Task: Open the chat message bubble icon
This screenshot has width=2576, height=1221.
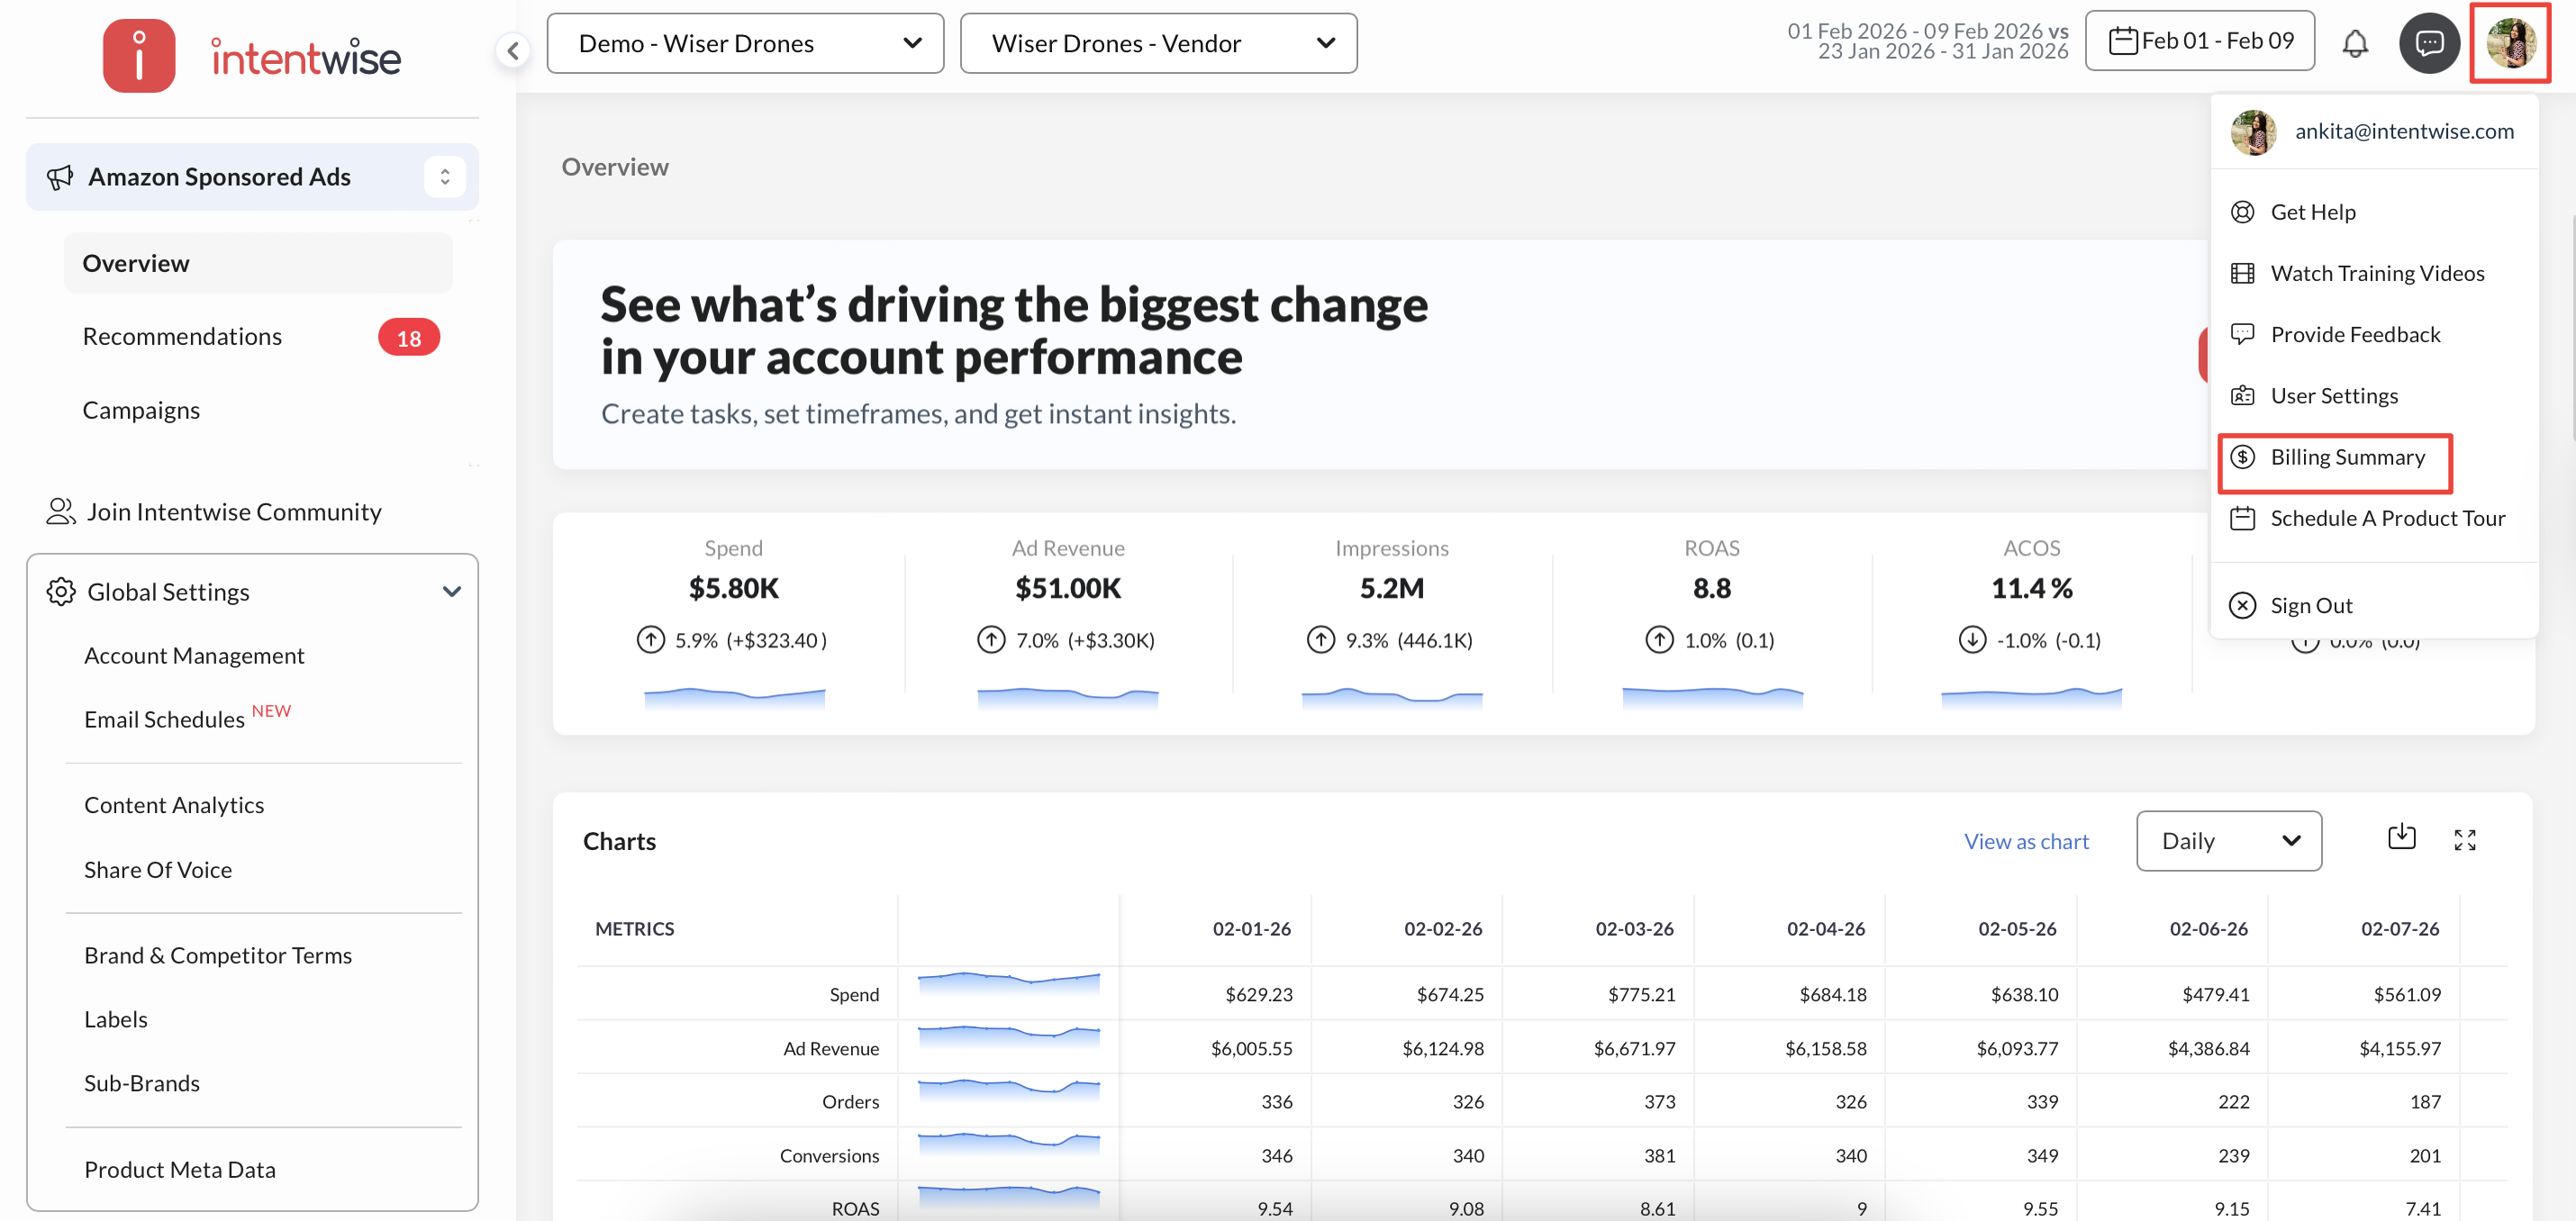Action: point(2429,43)
